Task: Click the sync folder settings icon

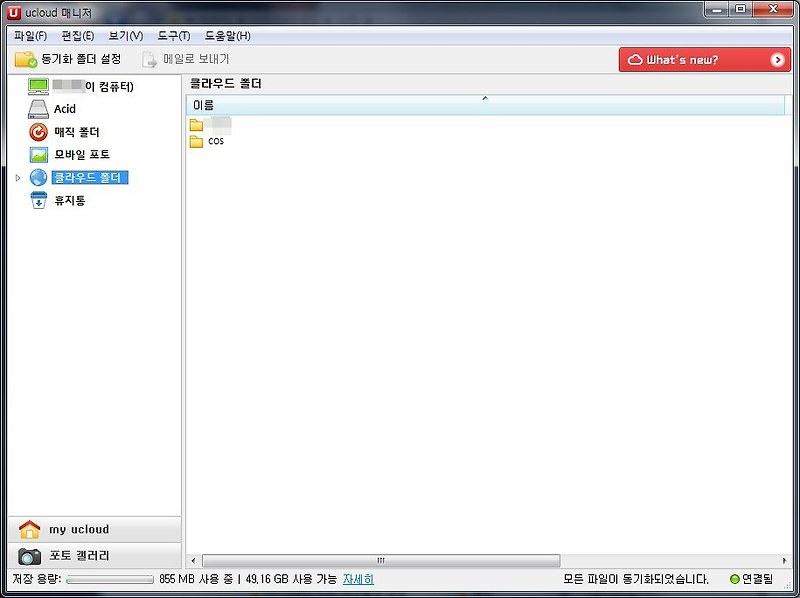Action: point(26,59)
